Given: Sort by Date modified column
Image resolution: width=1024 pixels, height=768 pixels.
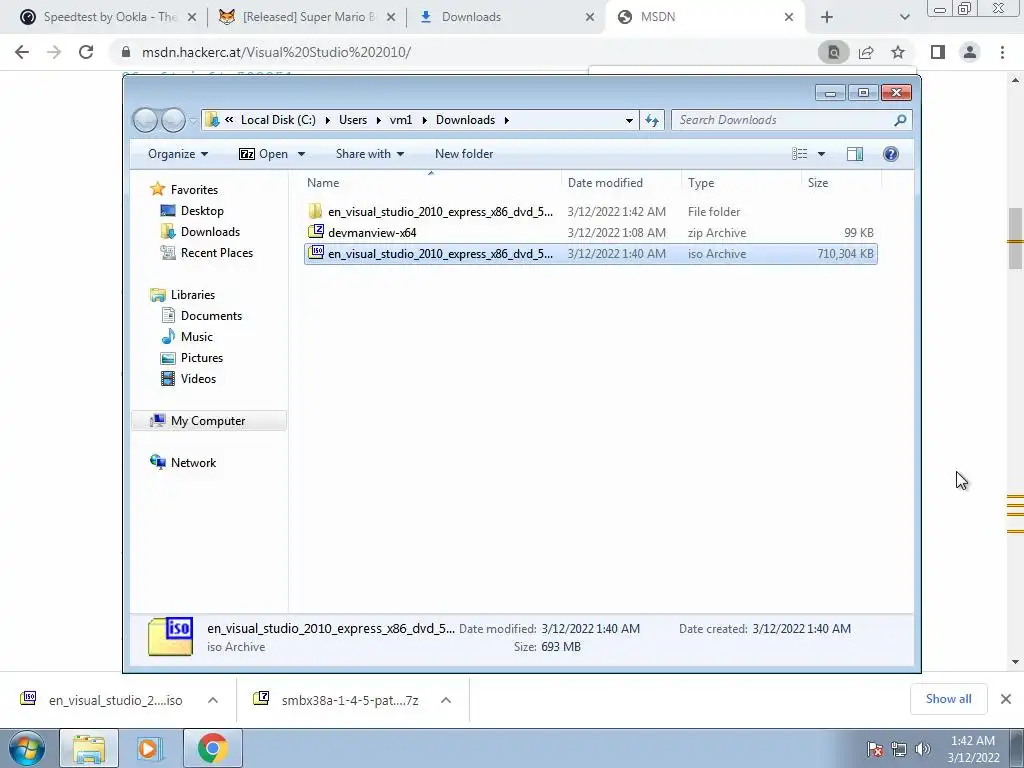Looking at the screenshot, I should (x=621, y=183).
